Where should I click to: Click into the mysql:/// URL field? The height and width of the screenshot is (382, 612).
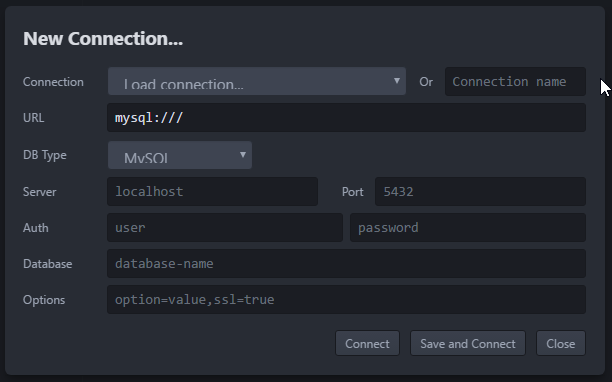click(347, 117)
